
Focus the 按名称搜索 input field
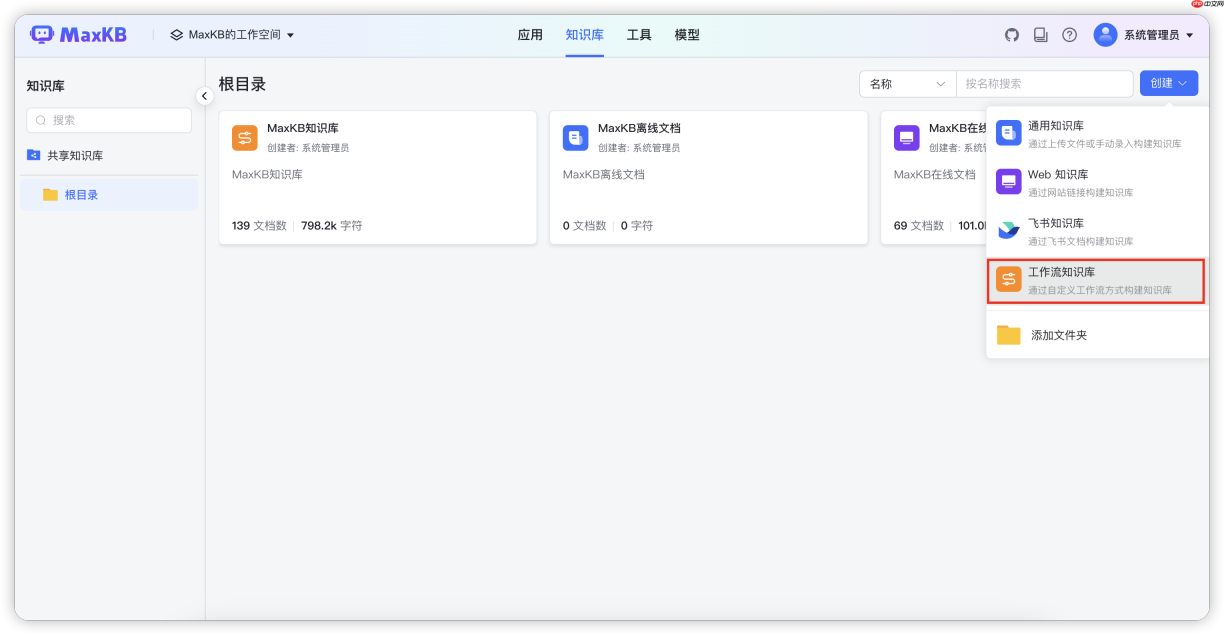(1044, 84)
